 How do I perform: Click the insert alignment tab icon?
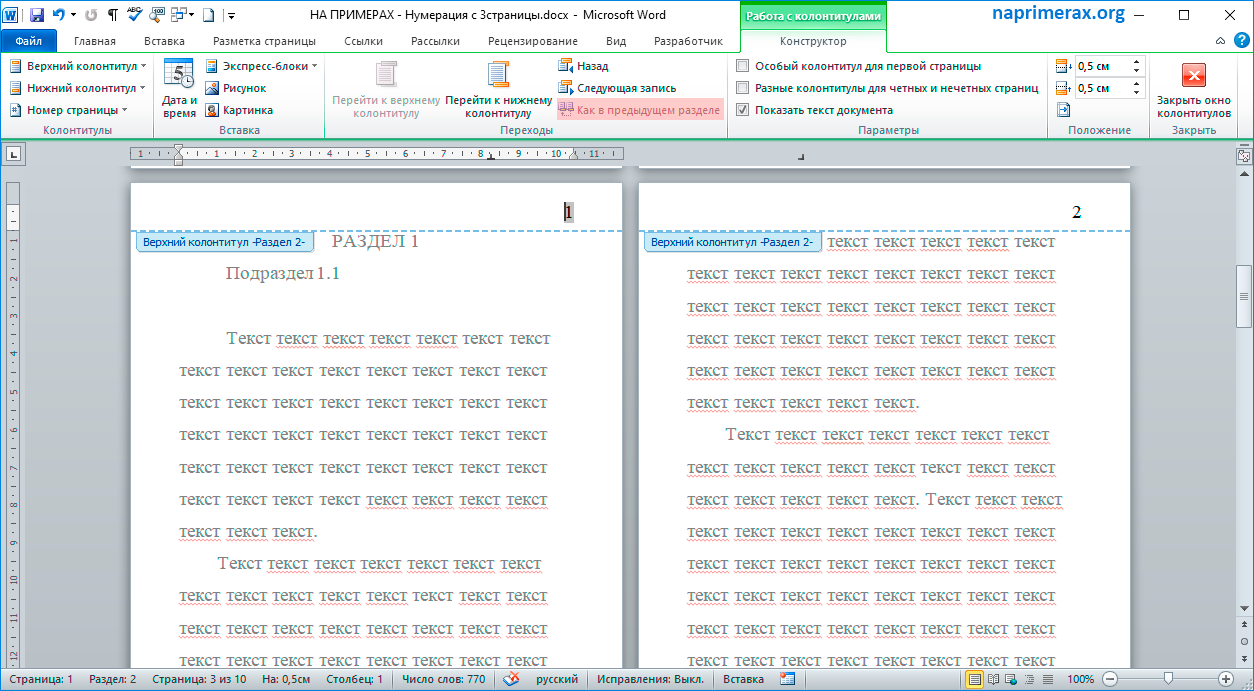[1063, 110]
